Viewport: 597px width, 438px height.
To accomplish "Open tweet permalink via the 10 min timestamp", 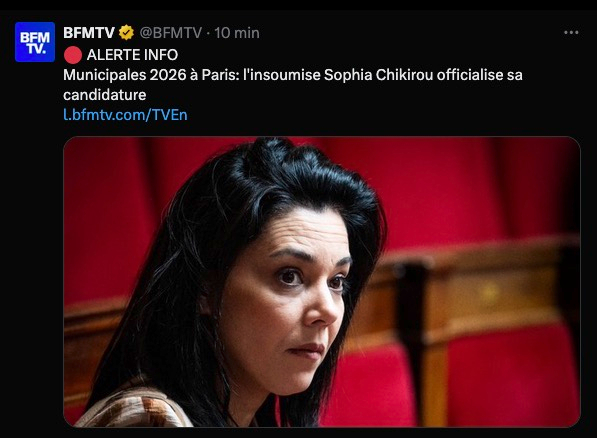I will click(237, 33).
